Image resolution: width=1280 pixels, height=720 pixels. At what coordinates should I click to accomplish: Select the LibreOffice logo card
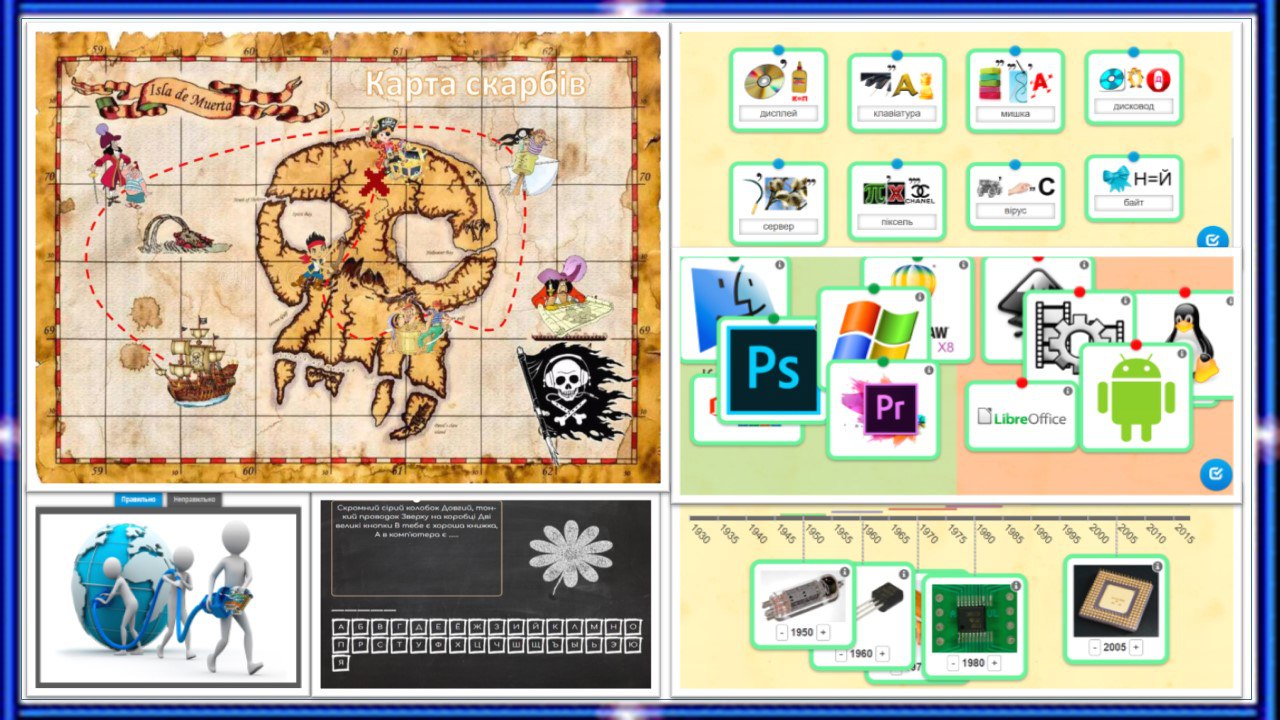[1021, 418]
